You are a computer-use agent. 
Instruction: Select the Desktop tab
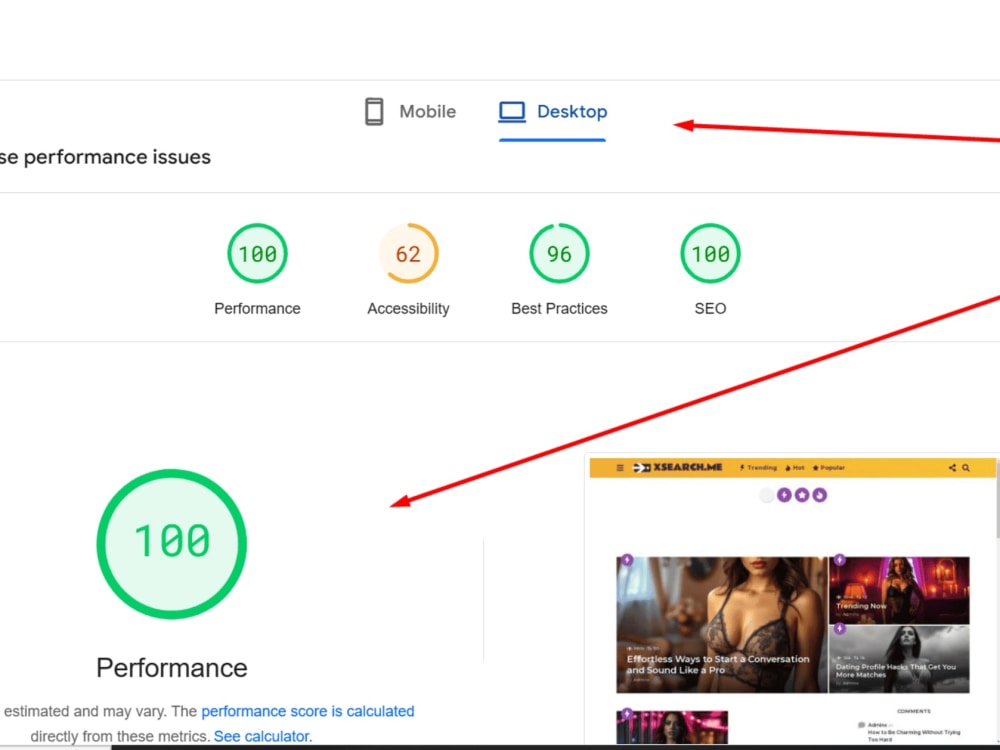click(x=552, y=112)
